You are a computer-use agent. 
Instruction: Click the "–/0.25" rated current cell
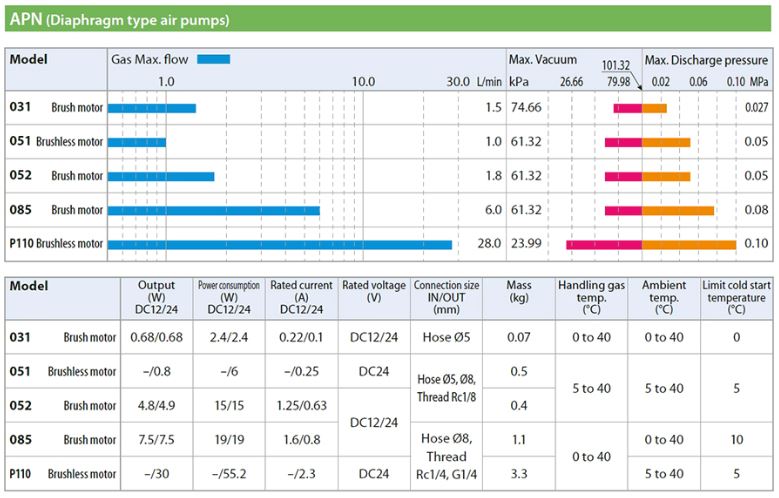[x=301, y=372]
